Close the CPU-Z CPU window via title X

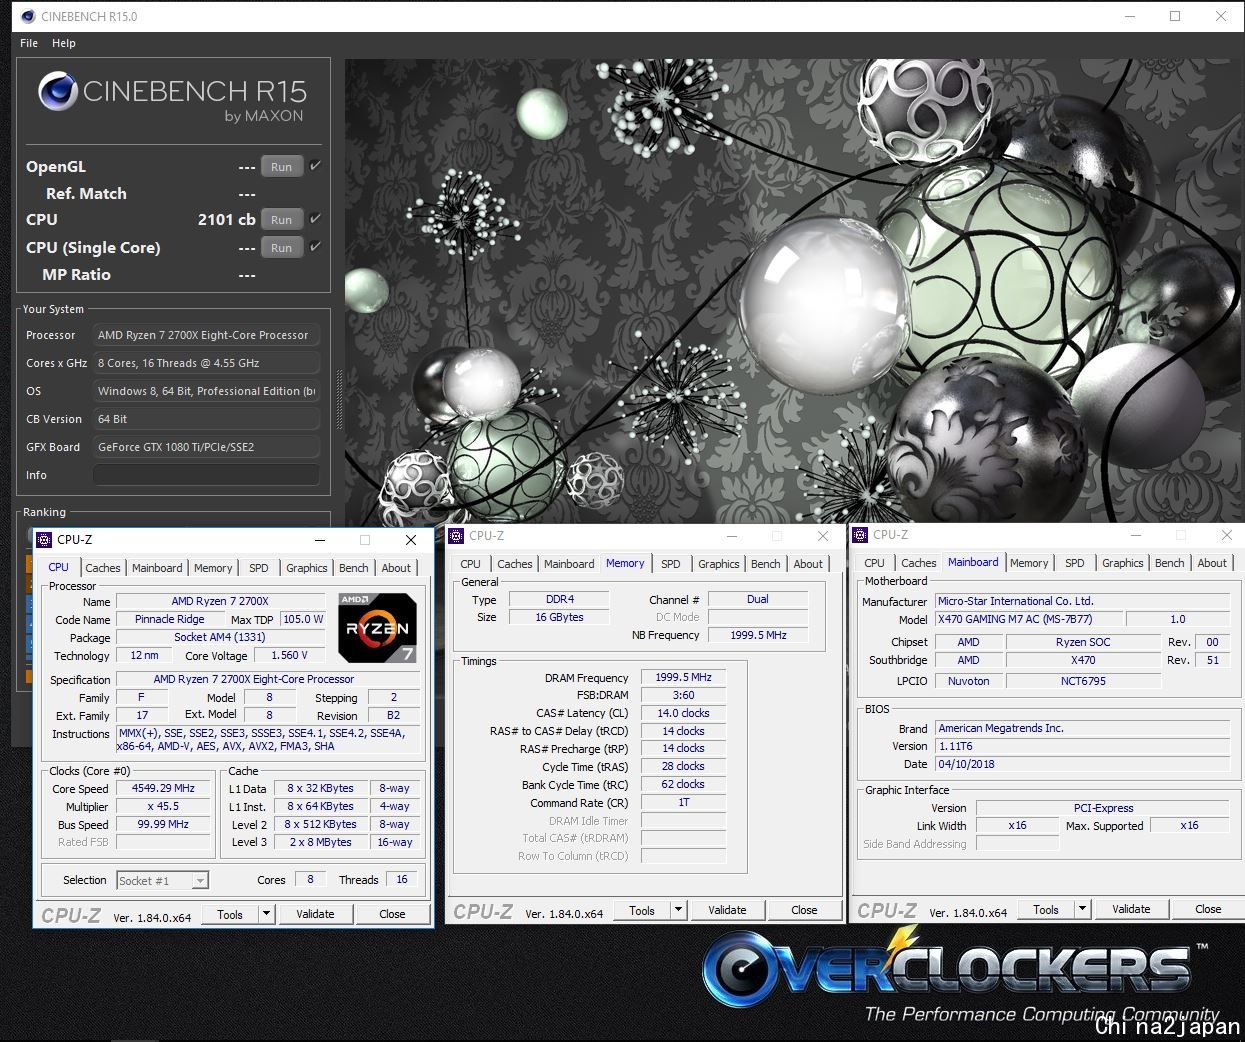(x=410, y=540)
